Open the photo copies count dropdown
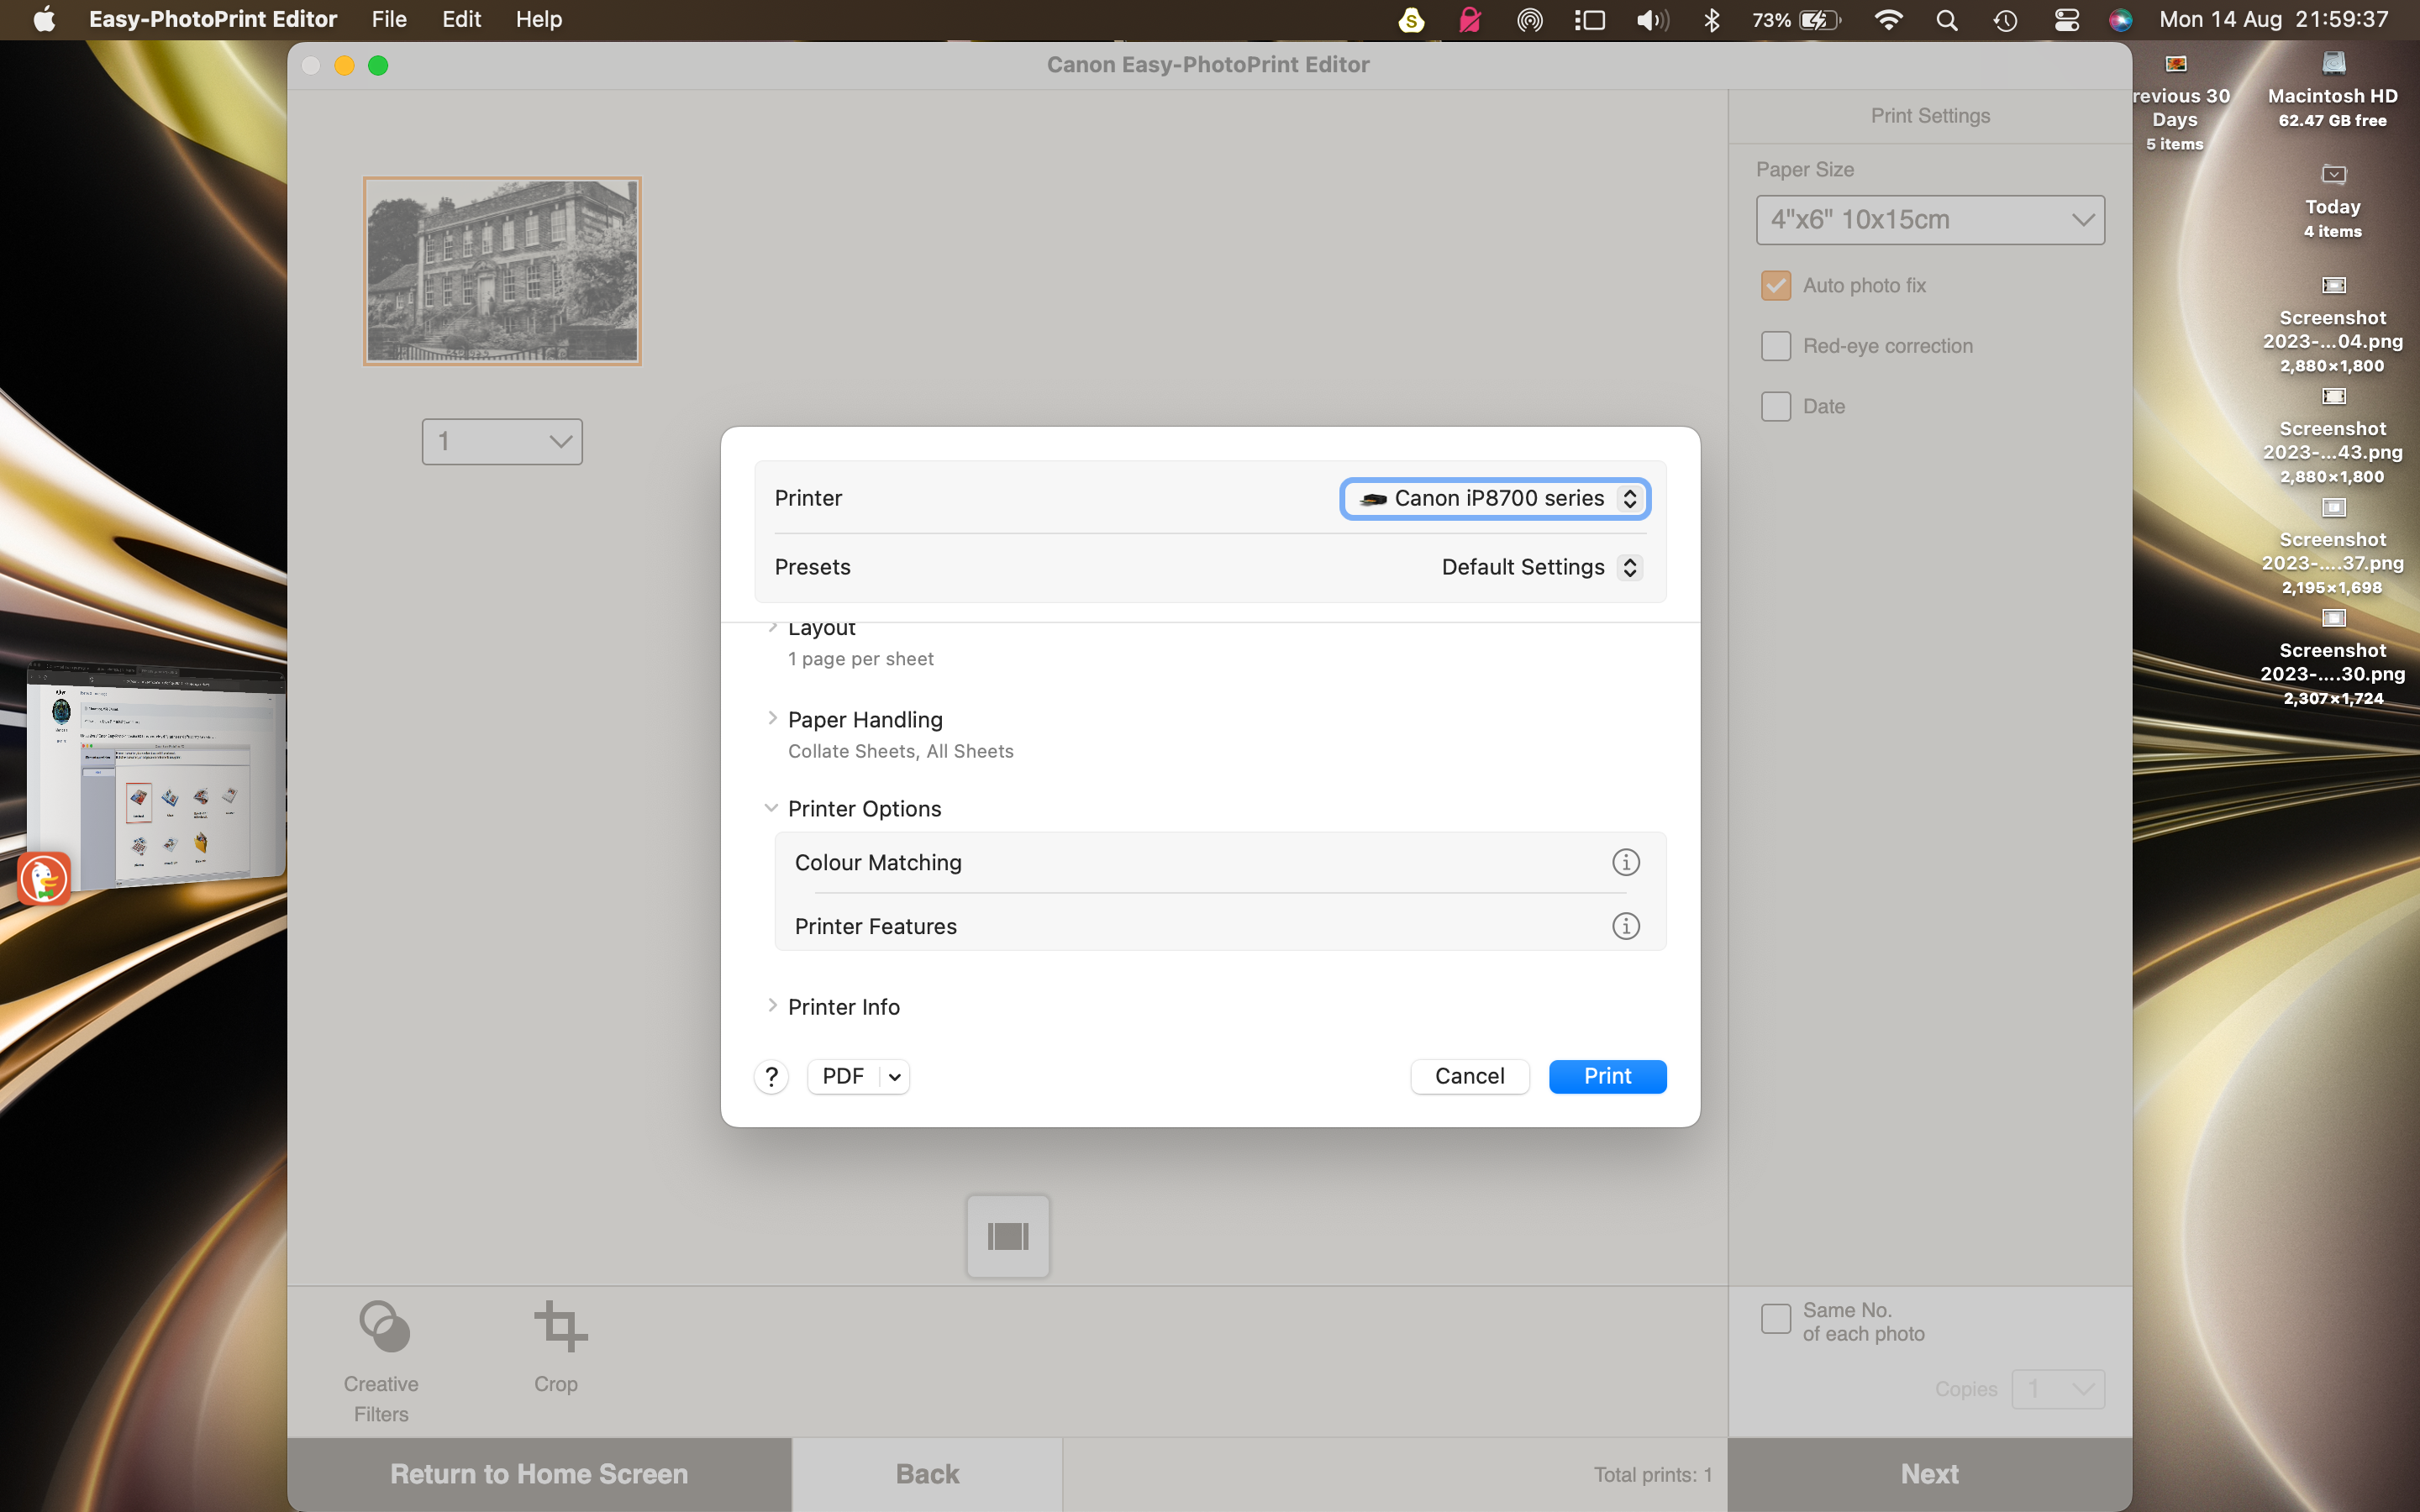 coord(502,441)
